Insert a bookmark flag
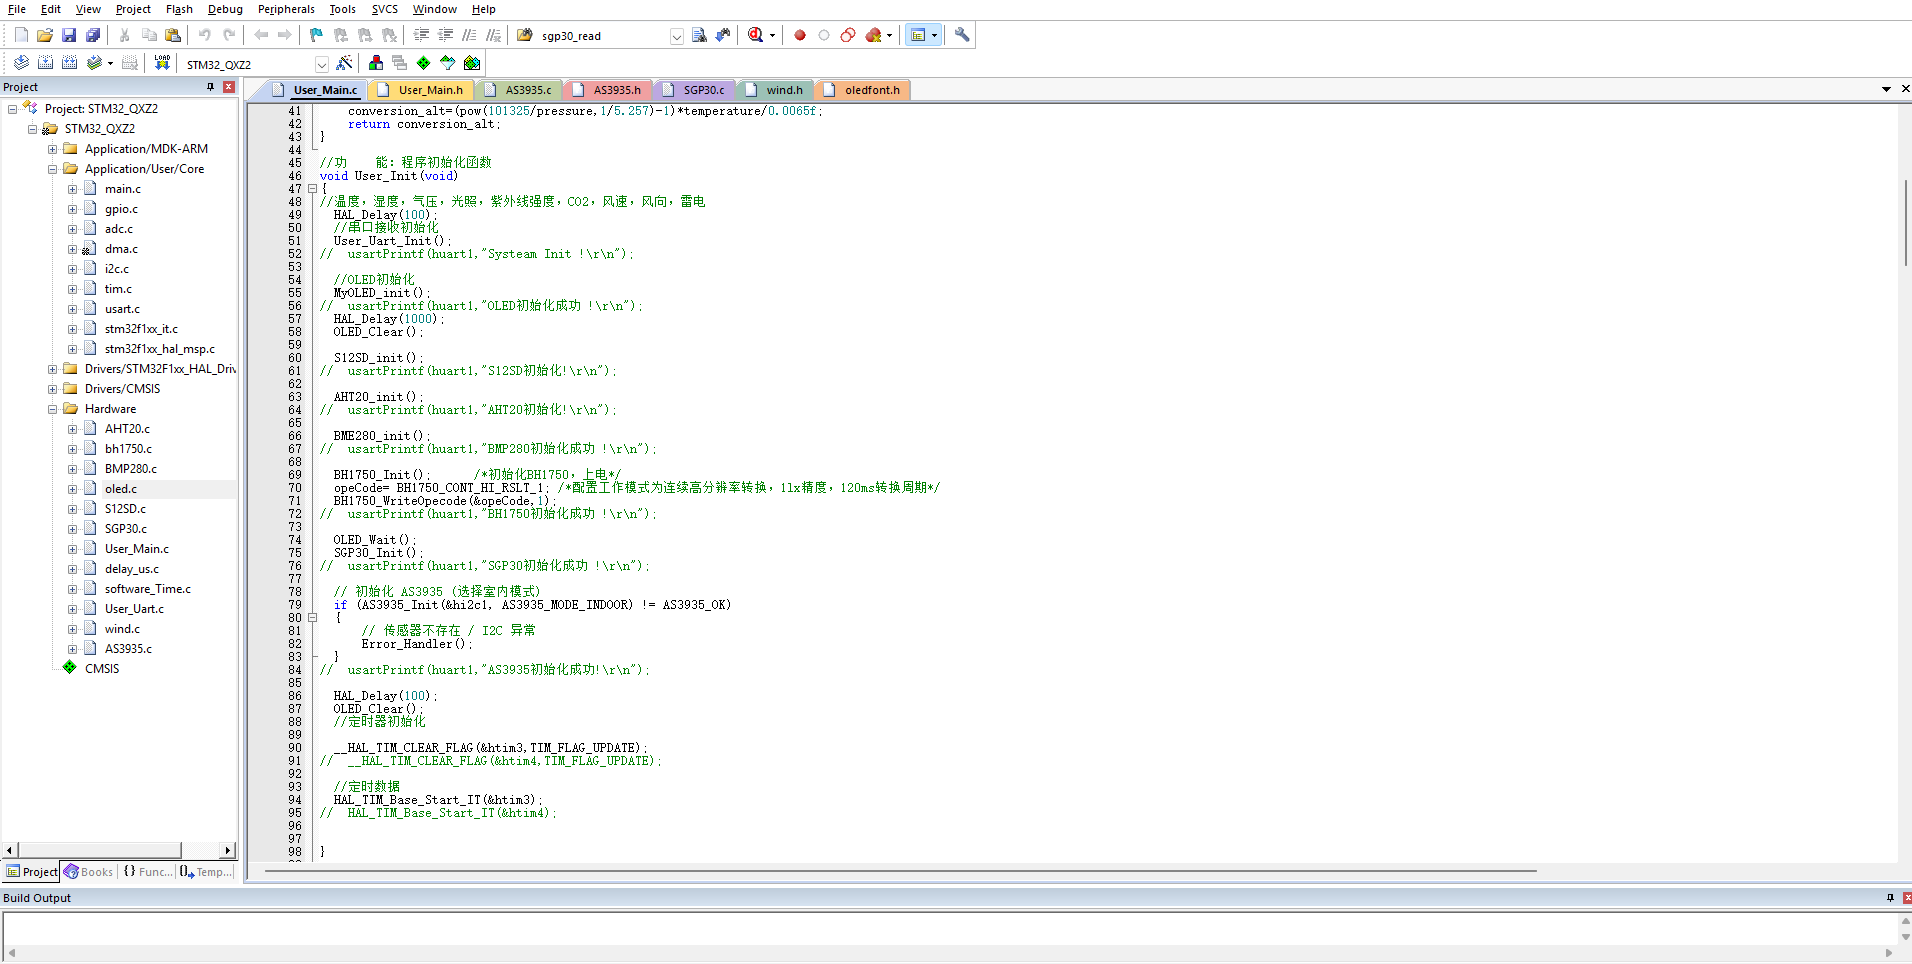The width and height of the screenshot is (1912, 964). click(x=317, y=35)
